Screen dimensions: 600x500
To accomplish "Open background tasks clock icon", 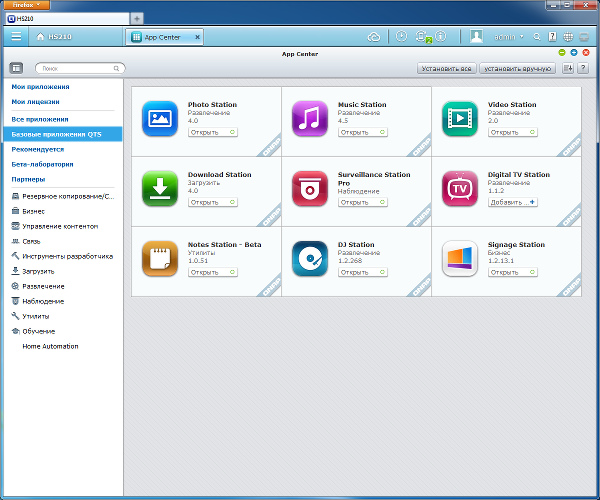I will coord(401,36).
